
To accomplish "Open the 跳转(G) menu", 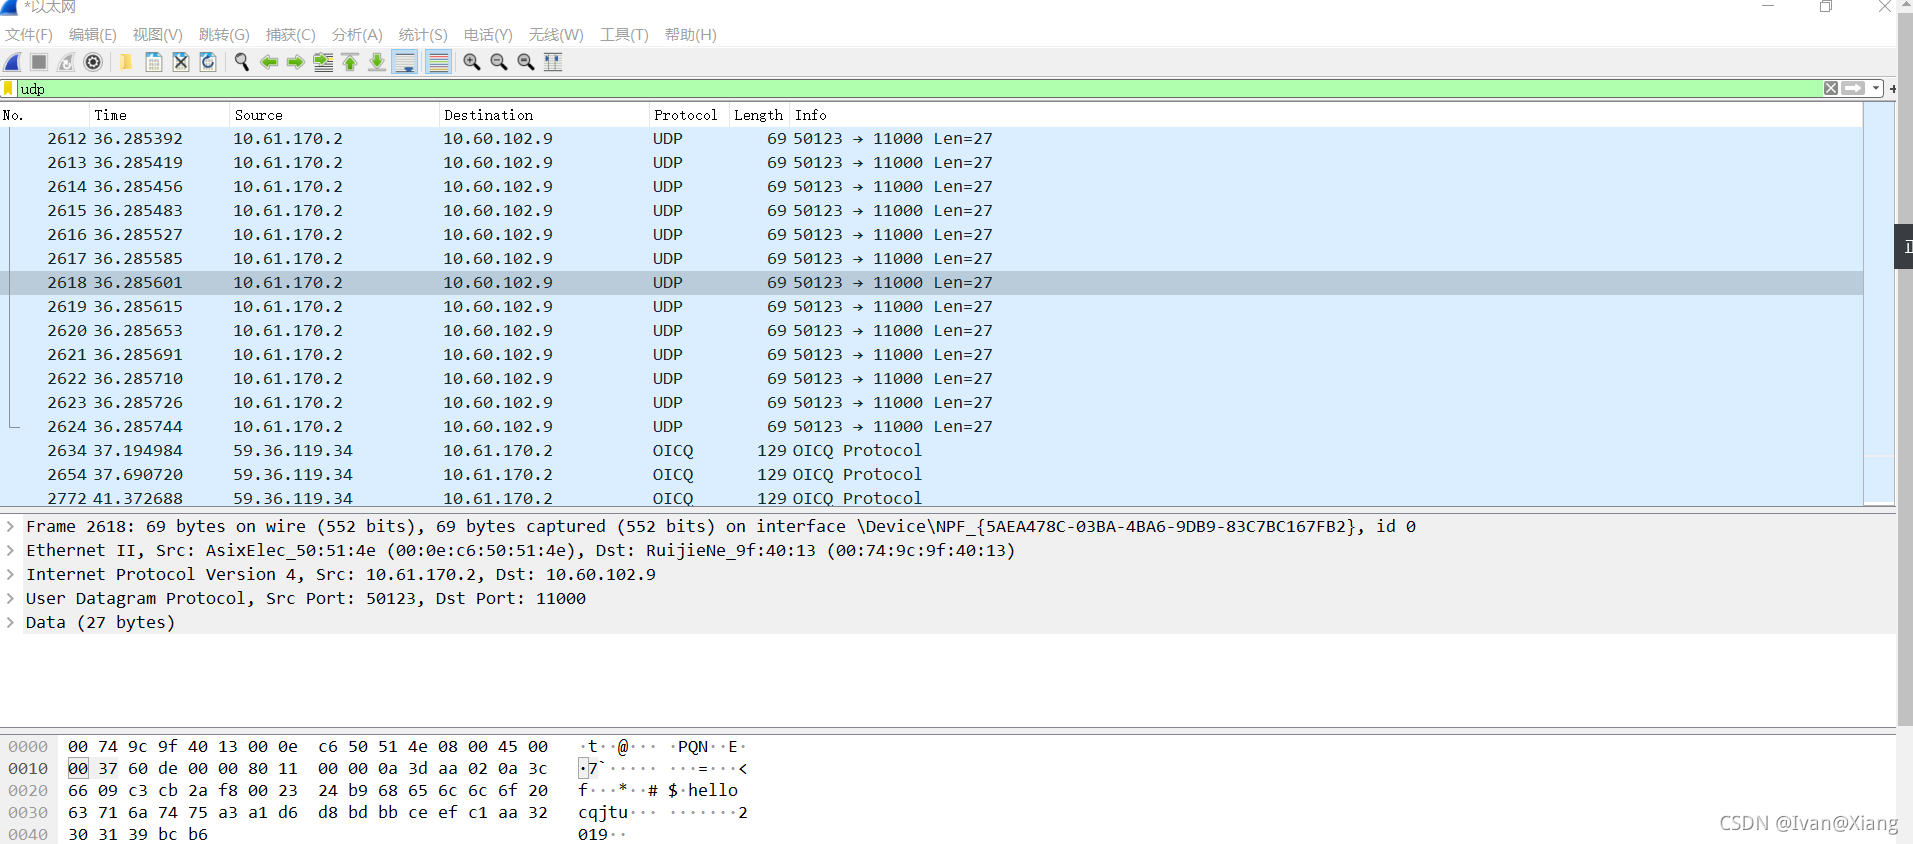I will point(224,35).
